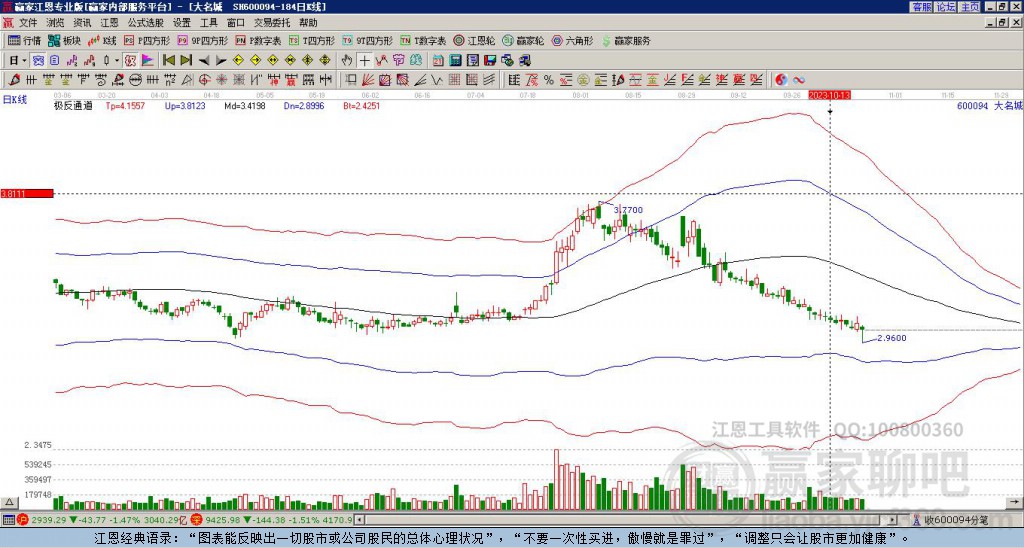Viewport: 1024px width, 548px height.
Task: Open the T四方形 tool
Action: click(x=312, y=40)
